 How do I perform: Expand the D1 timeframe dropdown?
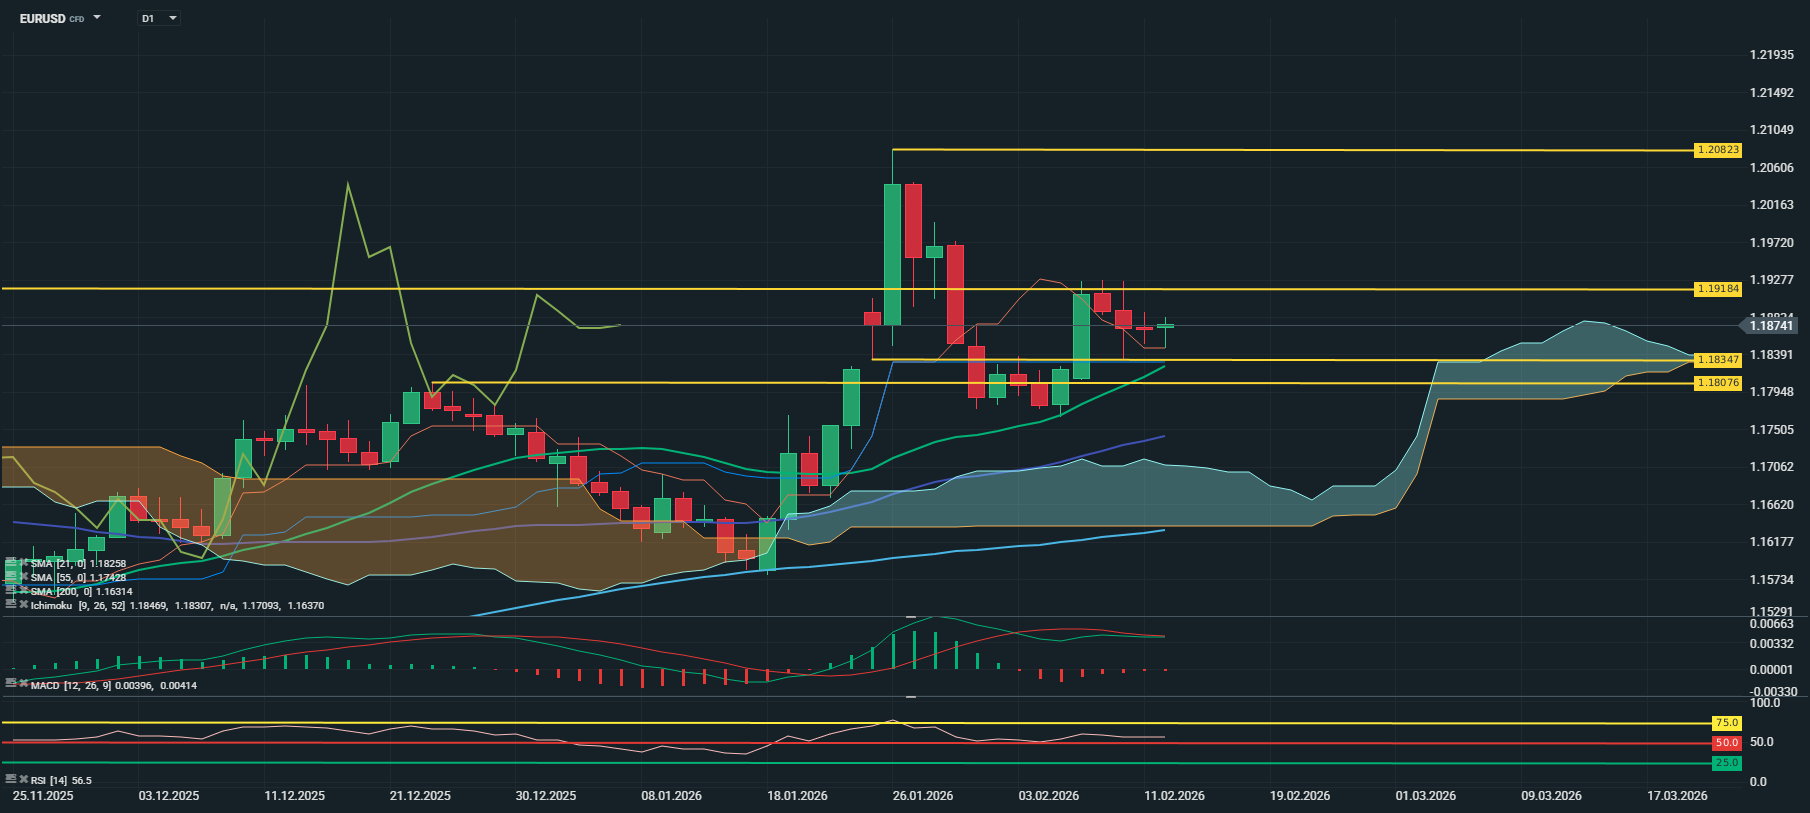172,18
